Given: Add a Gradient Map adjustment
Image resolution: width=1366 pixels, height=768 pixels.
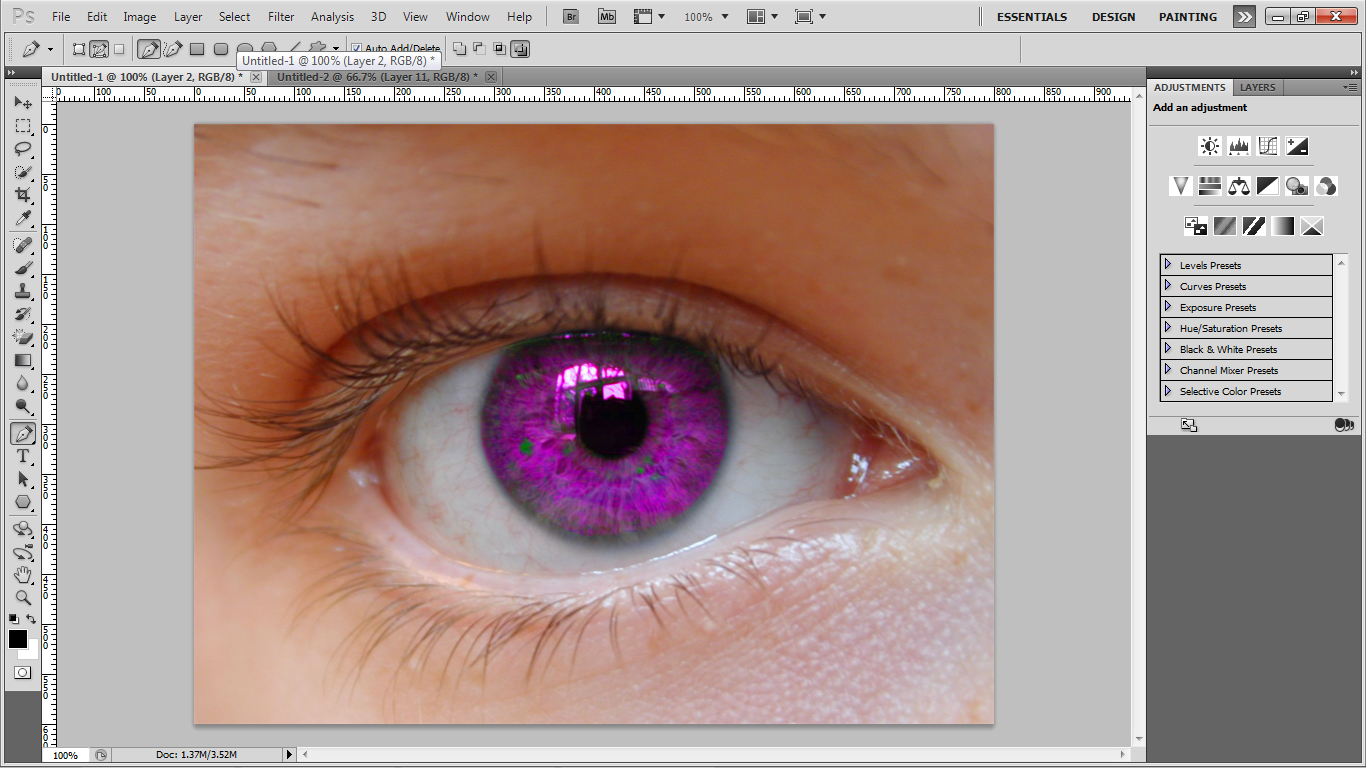Looking at the screenshot, I should [x=1283, y=226].
